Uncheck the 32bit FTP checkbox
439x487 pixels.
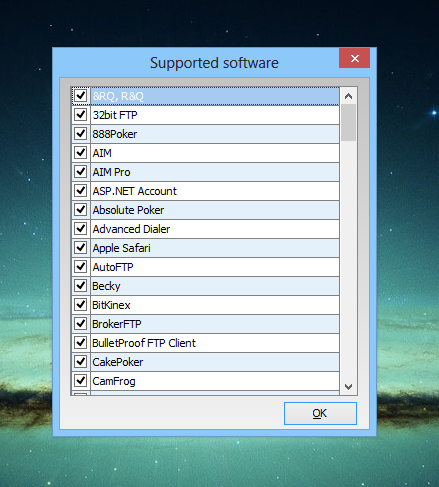pos(80,115)
